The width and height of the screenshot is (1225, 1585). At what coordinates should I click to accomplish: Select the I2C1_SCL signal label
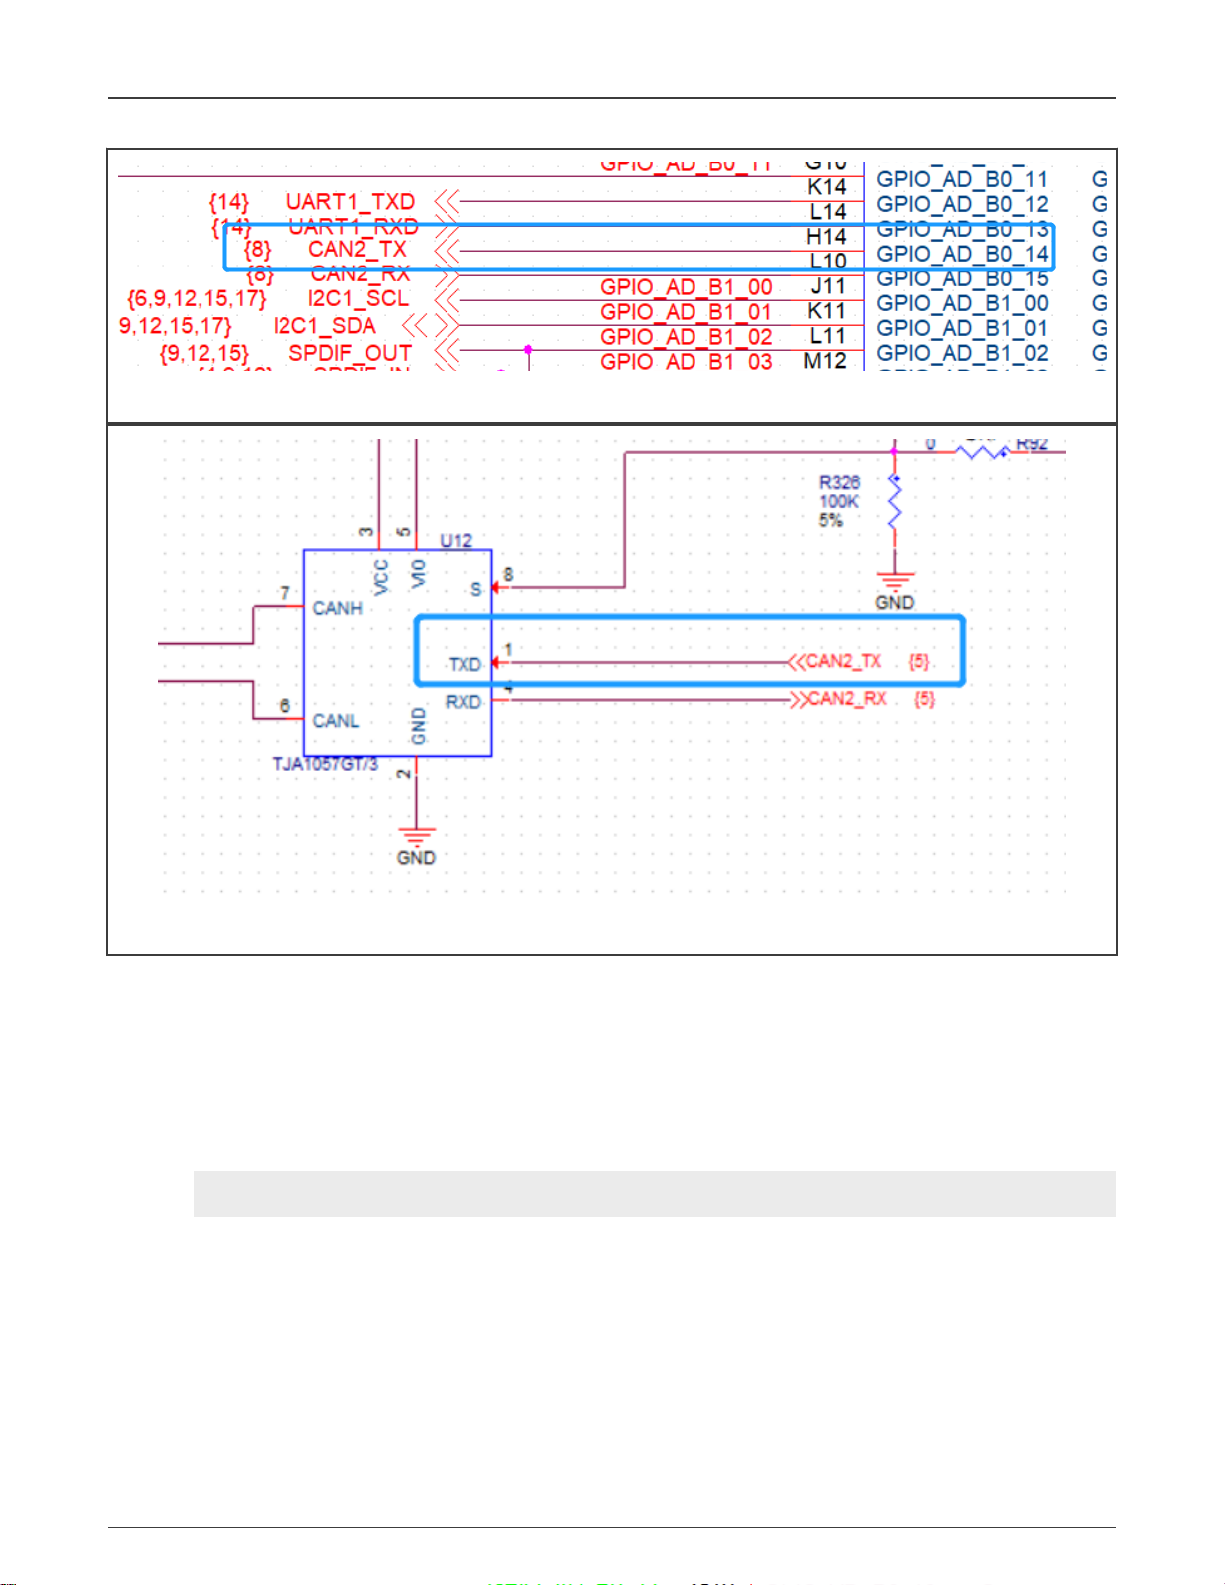[x=358, y=298]
